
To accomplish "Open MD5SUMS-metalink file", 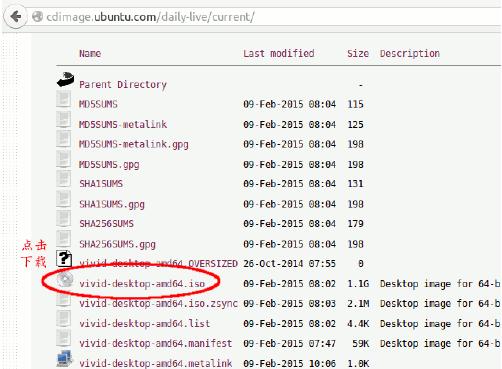I will click(123, 124).
